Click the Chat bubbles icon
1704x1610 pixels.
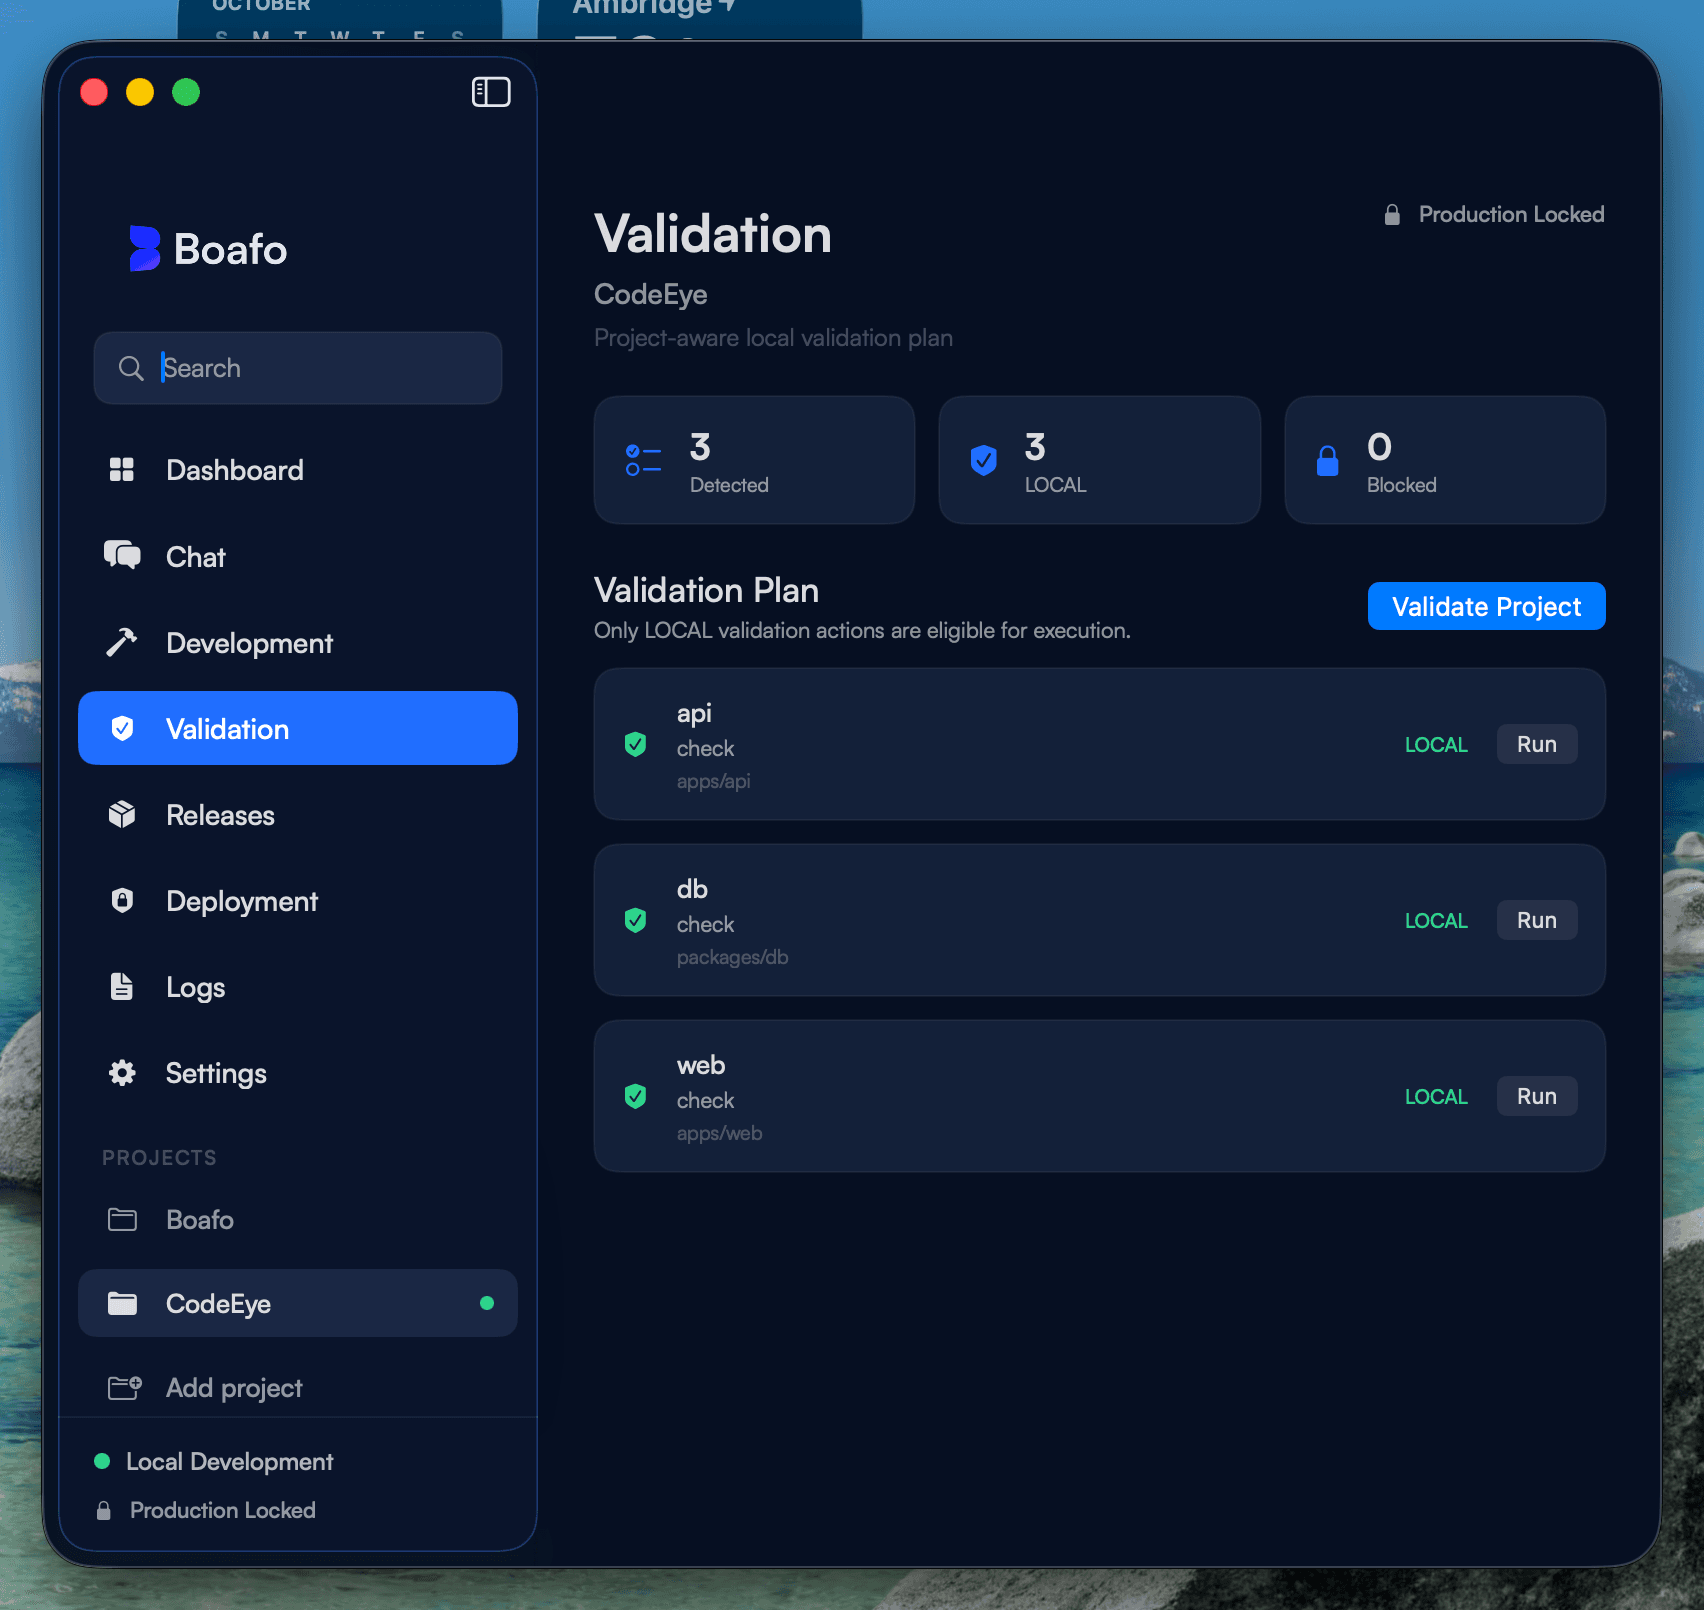point(122,555)
